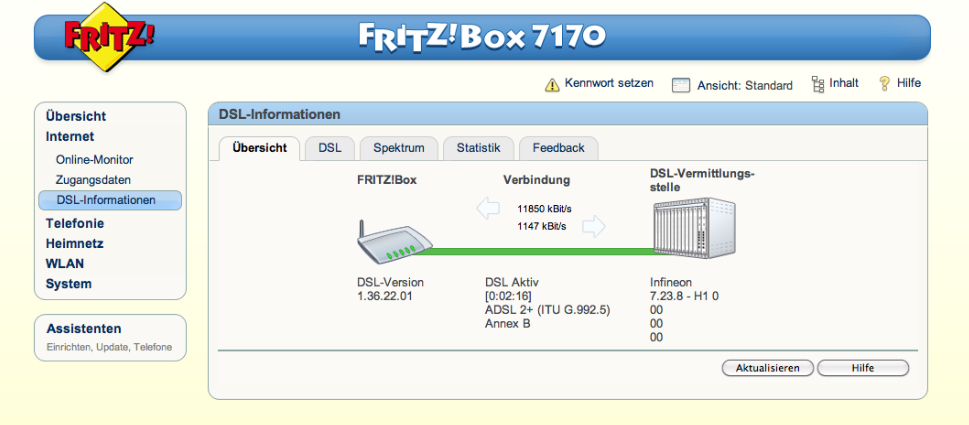The image size is (969, 425).
Task: Click the ADSL 2+ (ITU G.992.5) text
Action: [548, 310]
